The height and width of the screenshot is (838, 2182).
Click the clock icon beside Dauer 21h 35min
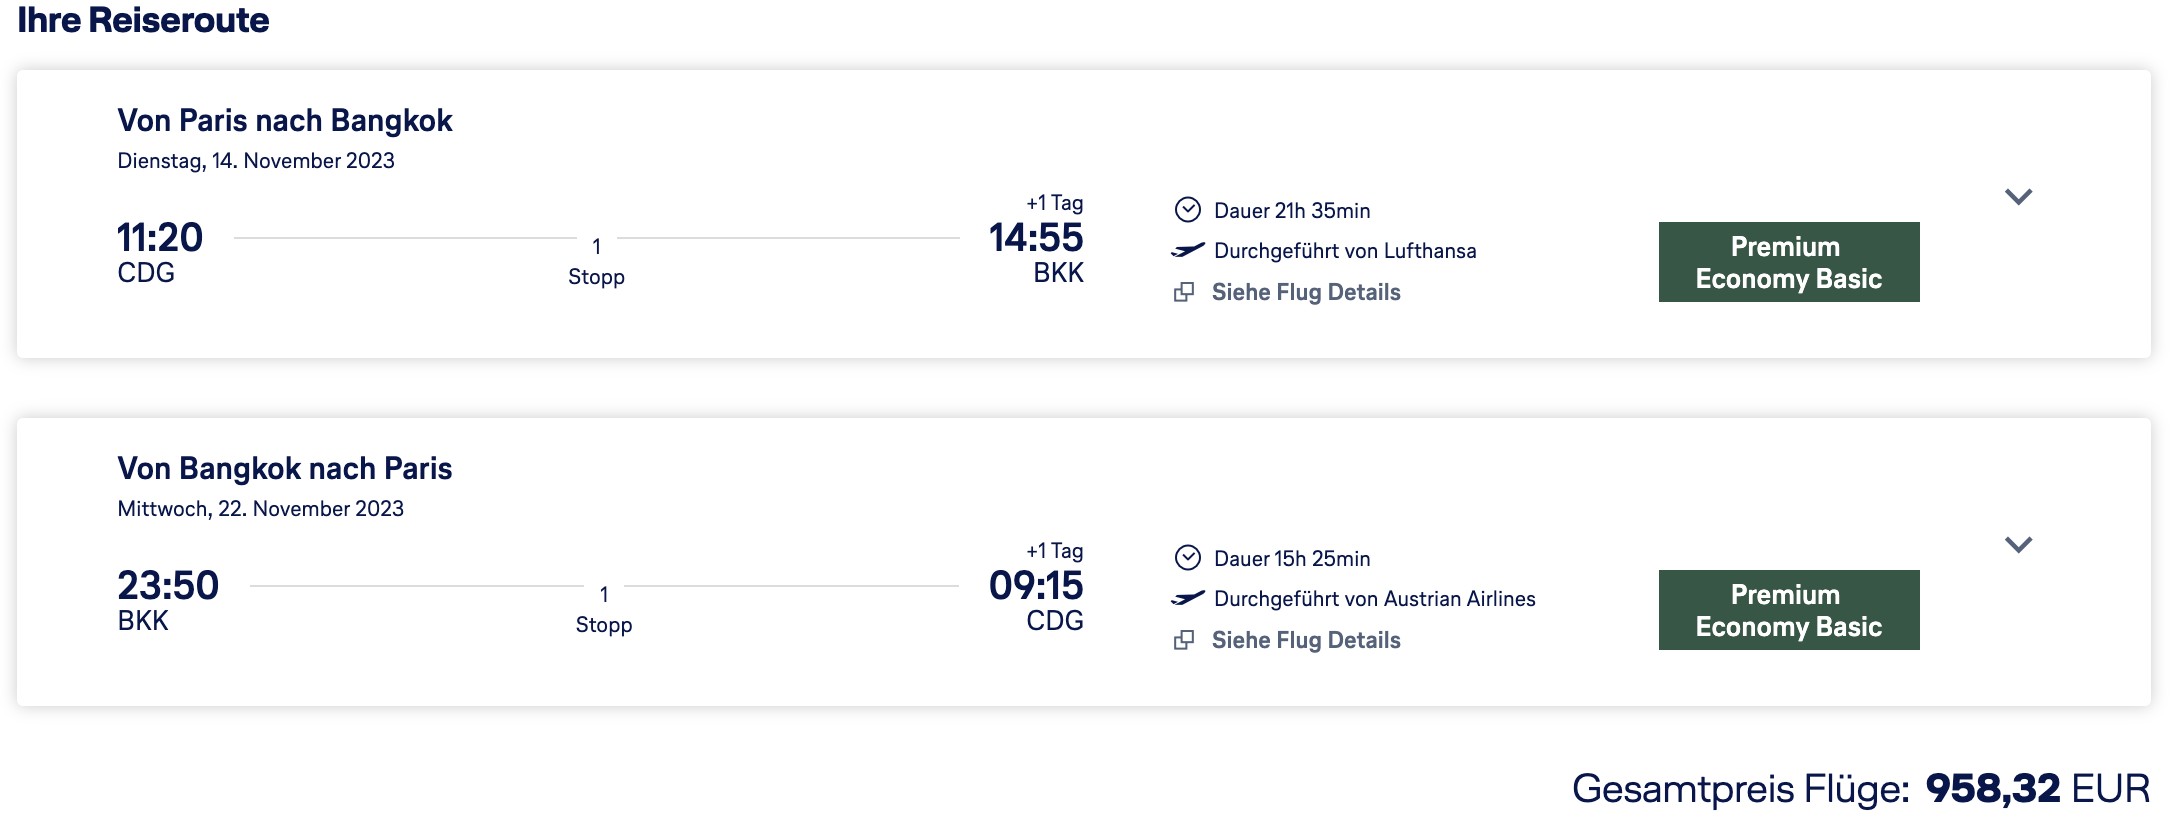[1187, 210]
